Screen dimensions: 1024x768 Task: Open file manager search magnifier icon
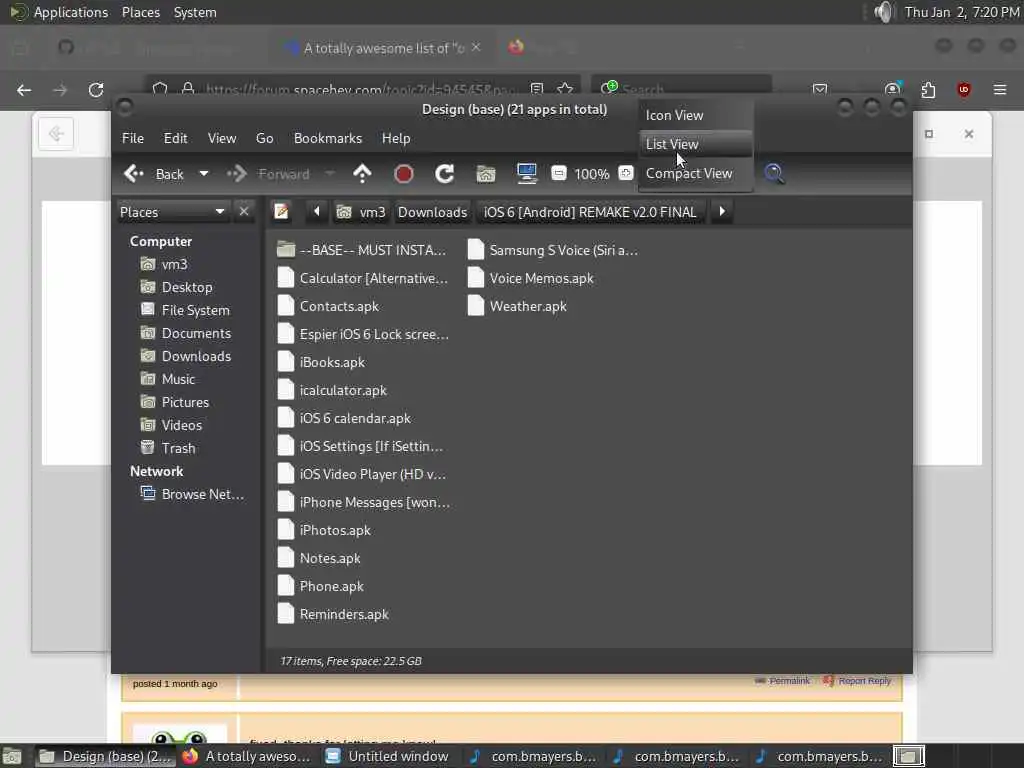click(775, 174)
